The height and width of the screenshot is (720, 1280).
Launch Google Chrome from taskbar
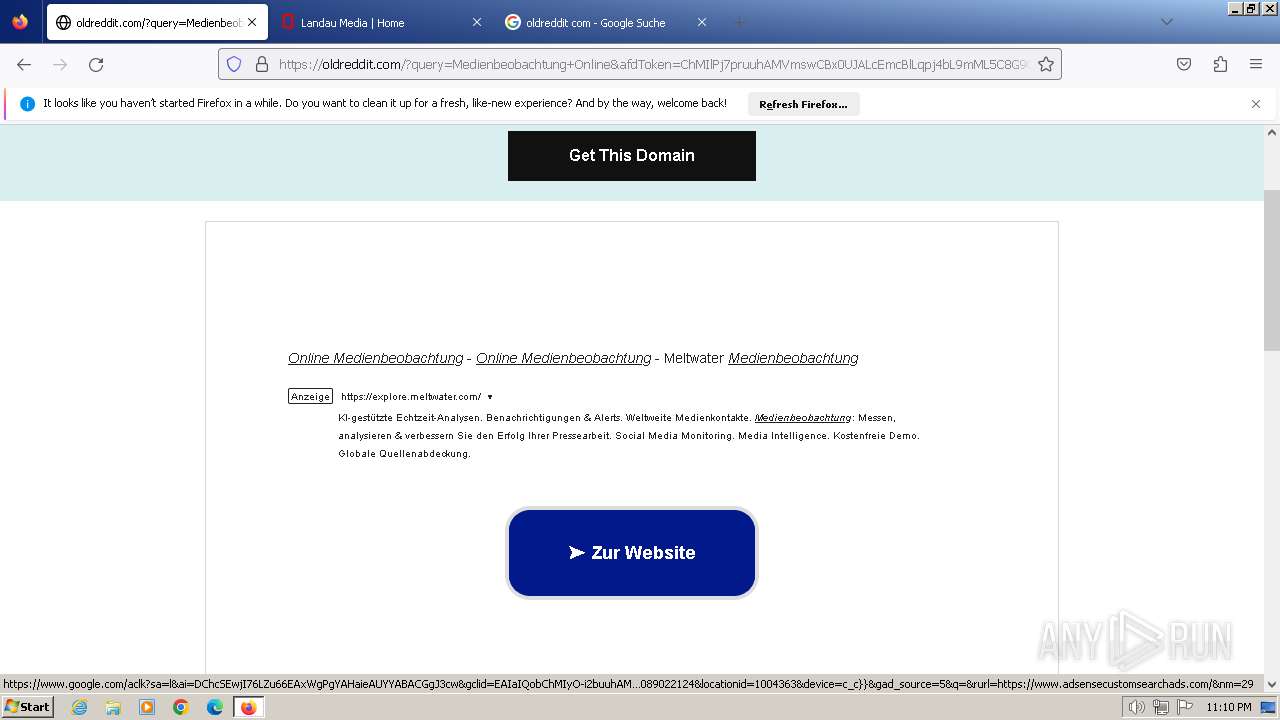181,707
